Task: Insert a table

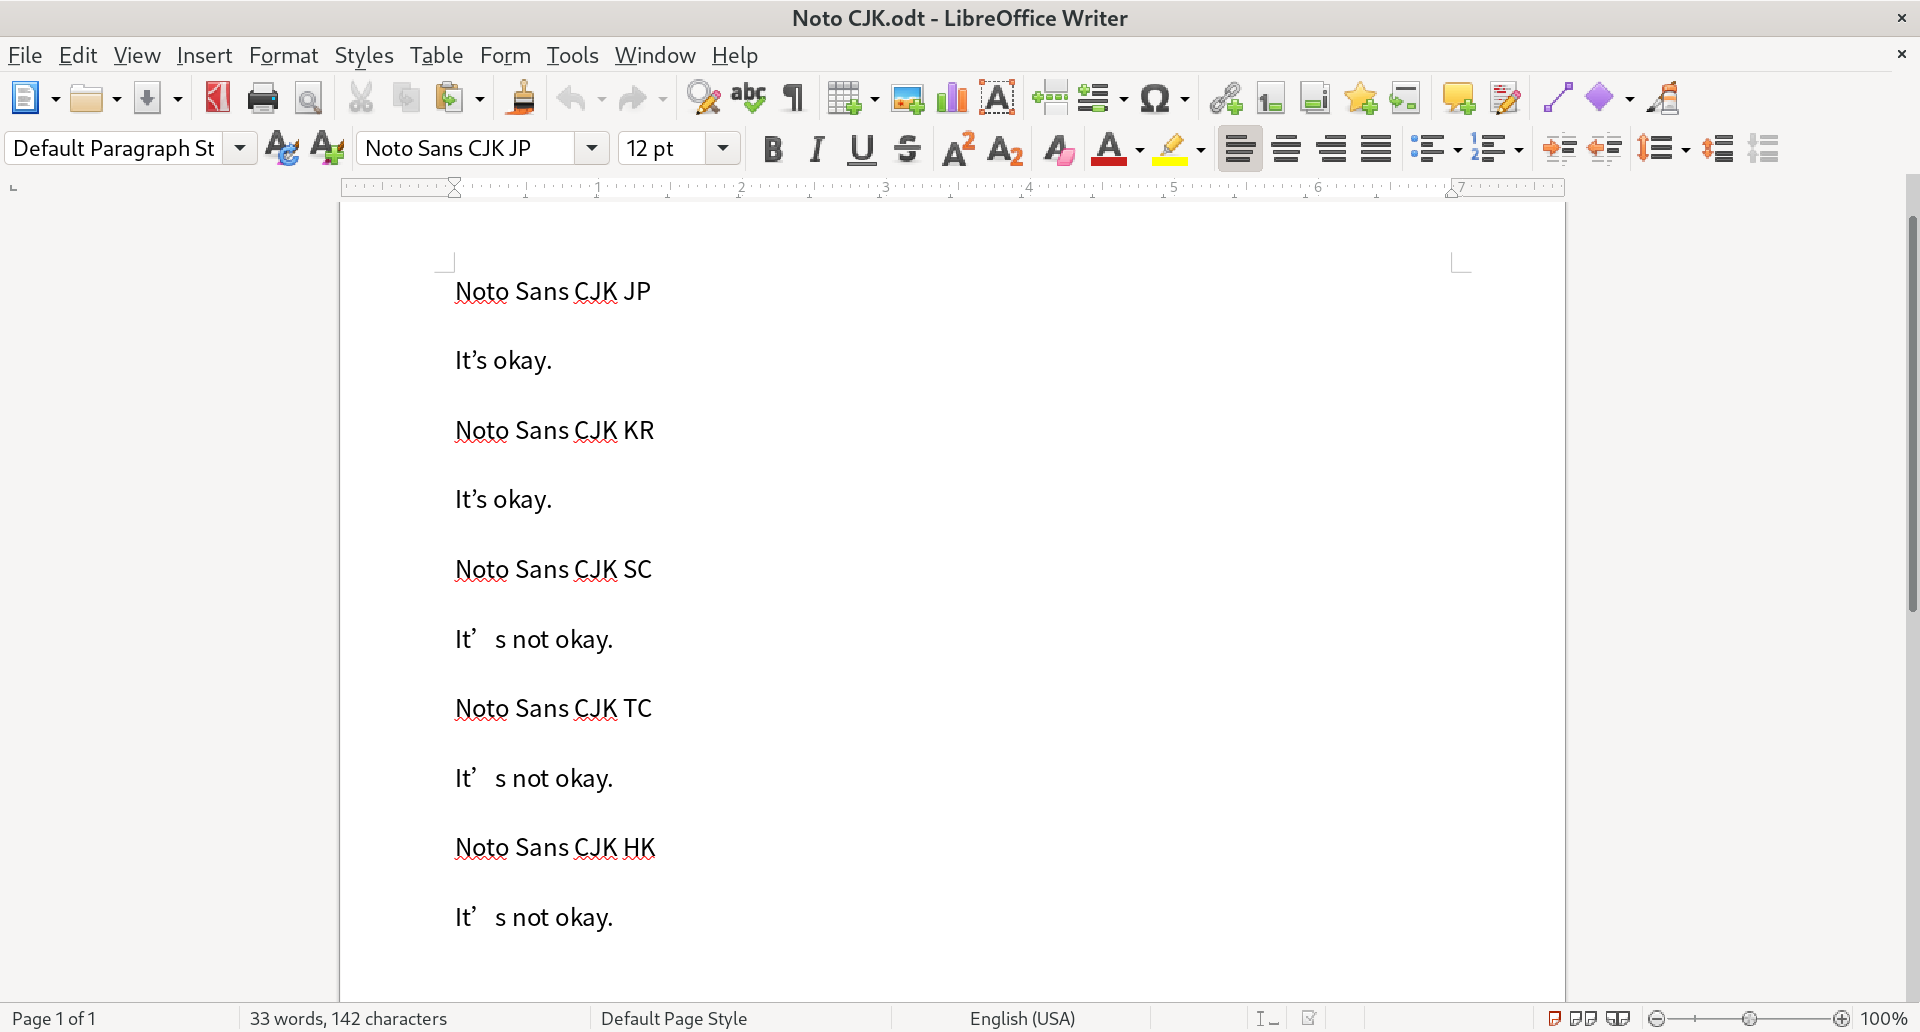Action: coord(844,98)
